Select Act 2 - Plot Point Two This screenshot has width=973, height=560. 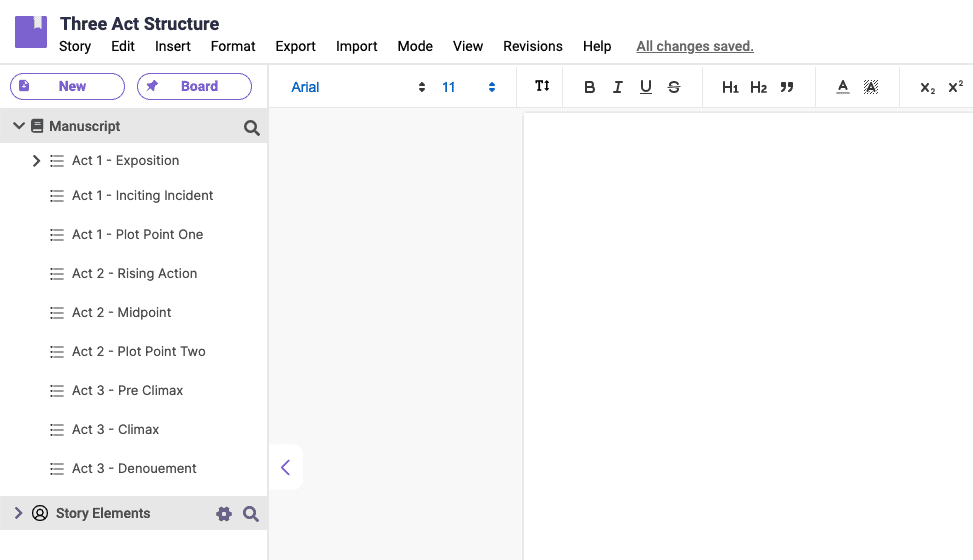(138, 351)
